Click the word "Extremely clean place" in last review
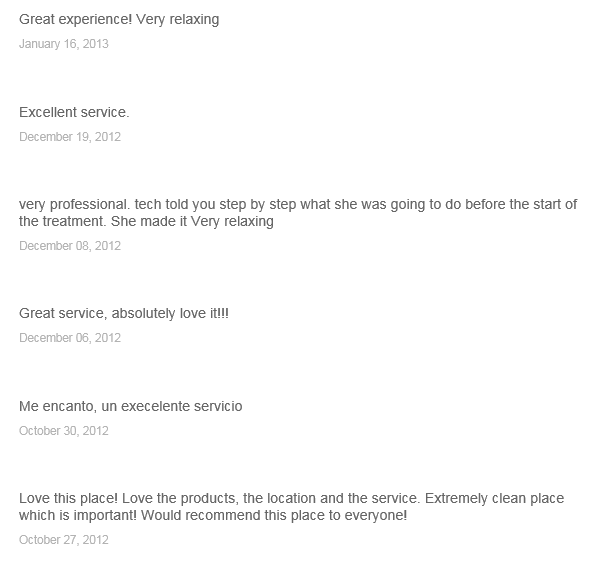The height and width of the screenshot is (572, 605). point(495,499)
